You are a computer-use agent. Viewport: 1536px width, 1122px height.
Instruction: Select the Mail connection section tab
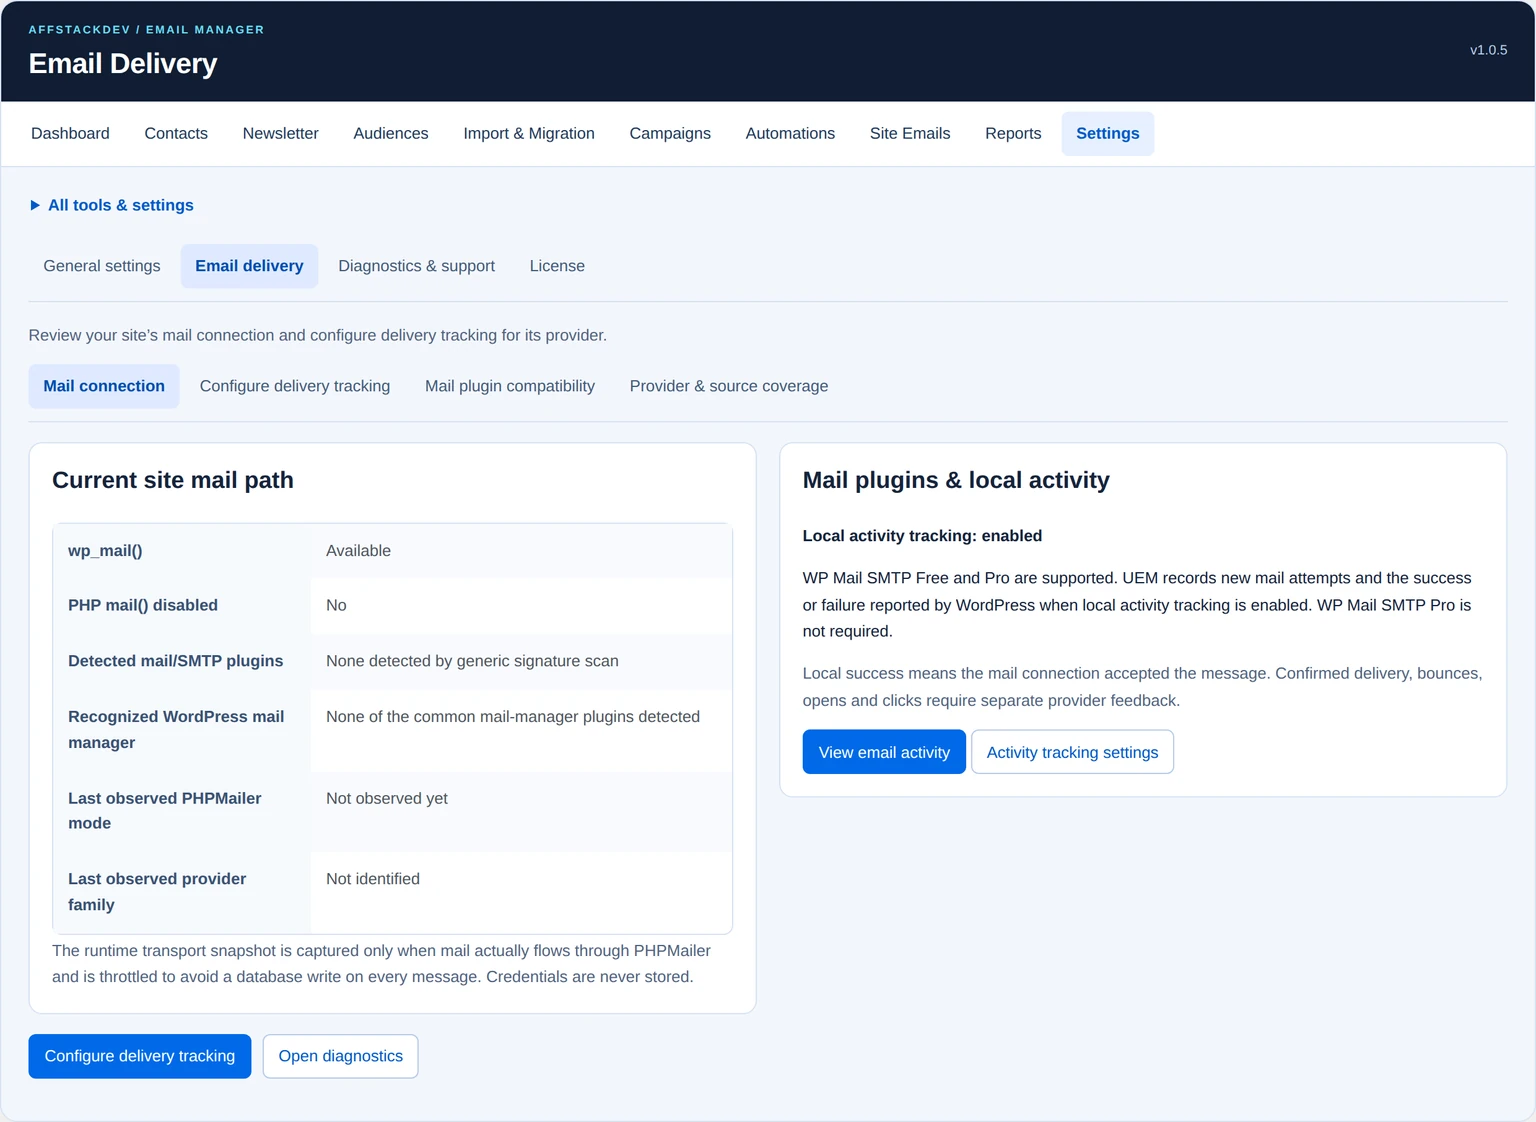pyautogui.click(x=104, y=386)
